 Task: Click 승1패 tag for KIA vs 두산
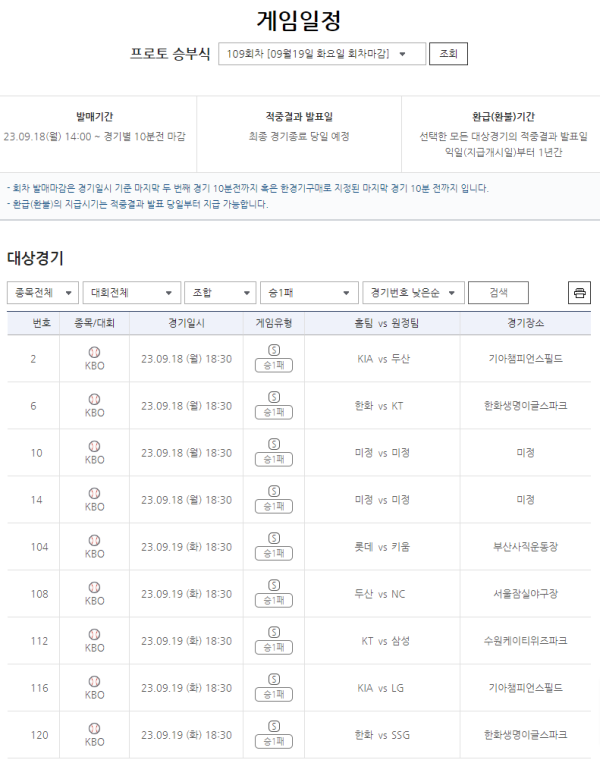274,365
